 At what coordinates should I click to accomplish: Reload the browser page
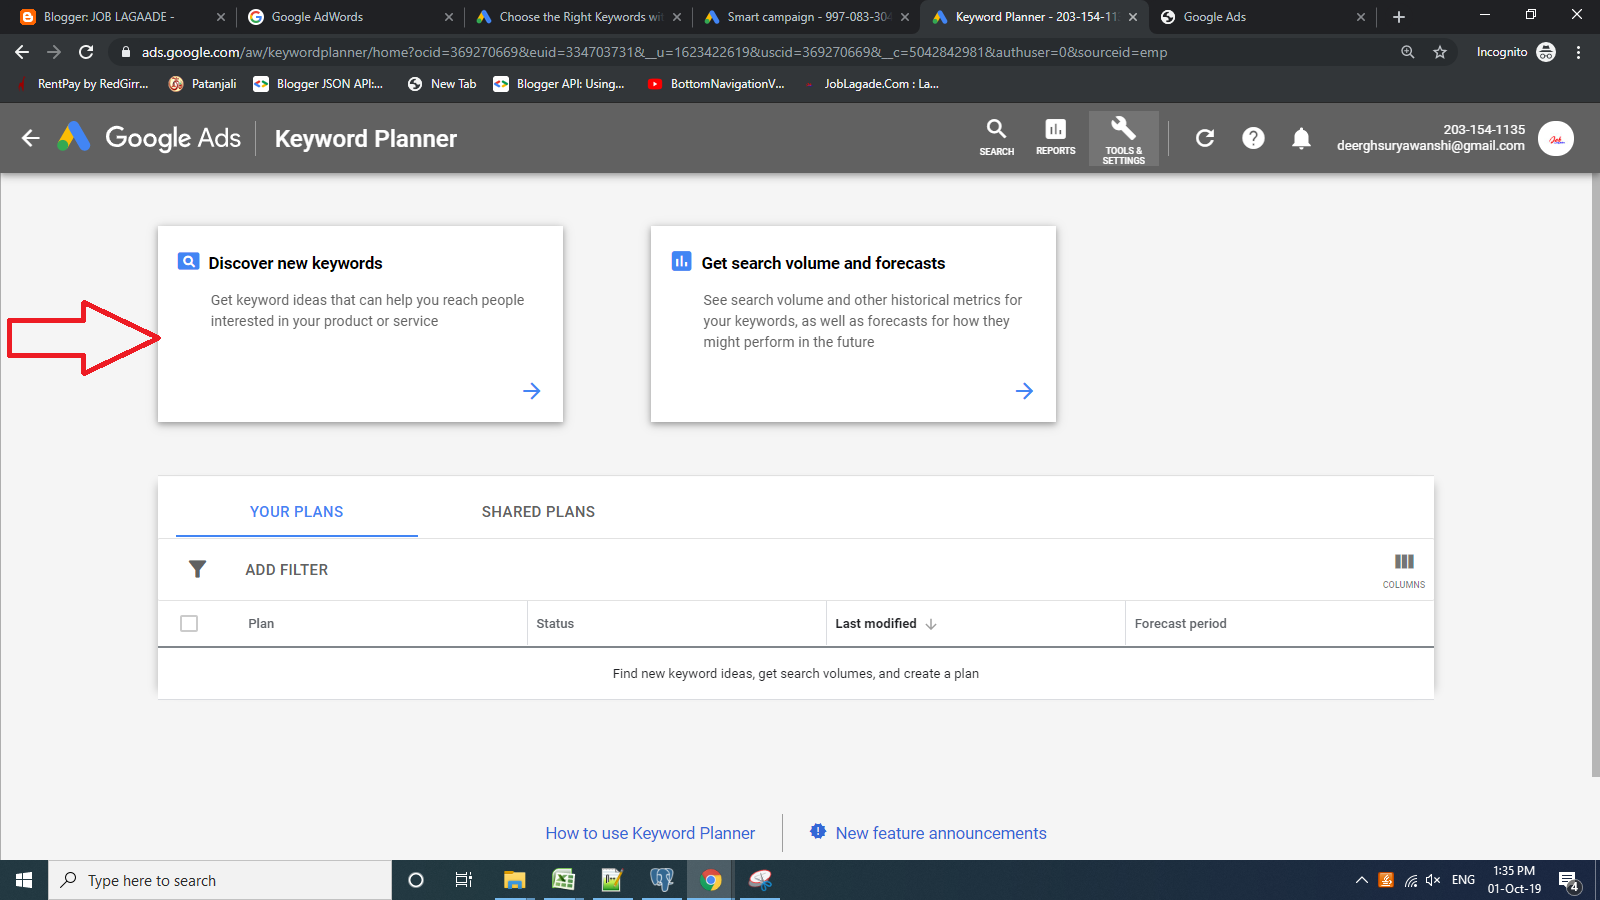[x=86, y=52]
